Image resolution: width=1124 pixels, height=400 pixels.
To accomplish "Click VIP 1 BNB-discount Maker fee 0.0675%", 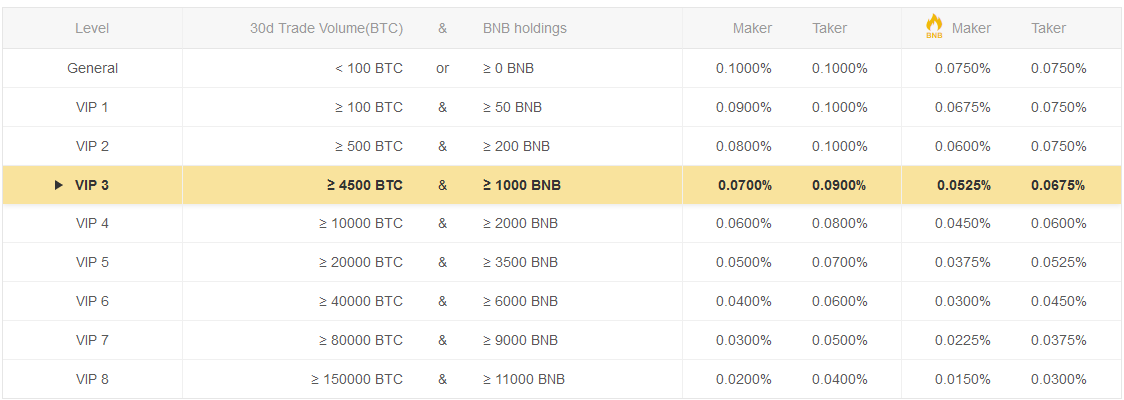I will click(963, 108).
